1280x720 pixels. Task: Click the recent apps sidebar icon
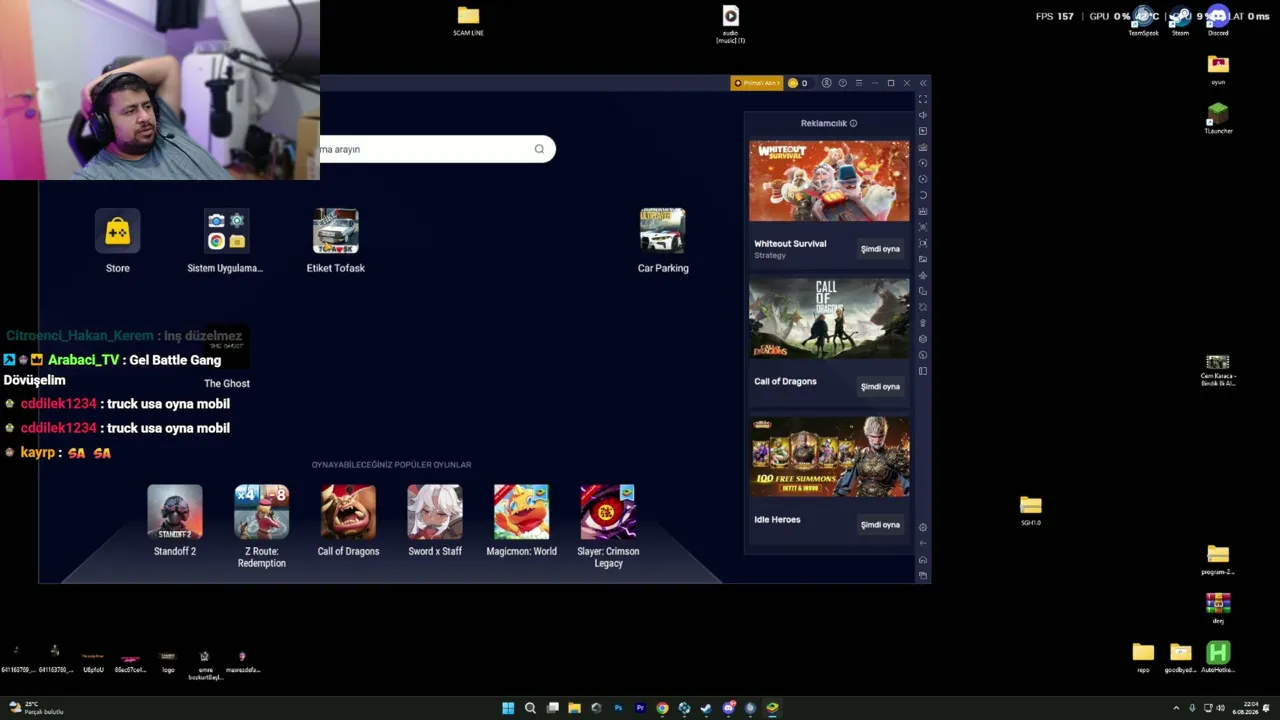[x=923, y=575]
